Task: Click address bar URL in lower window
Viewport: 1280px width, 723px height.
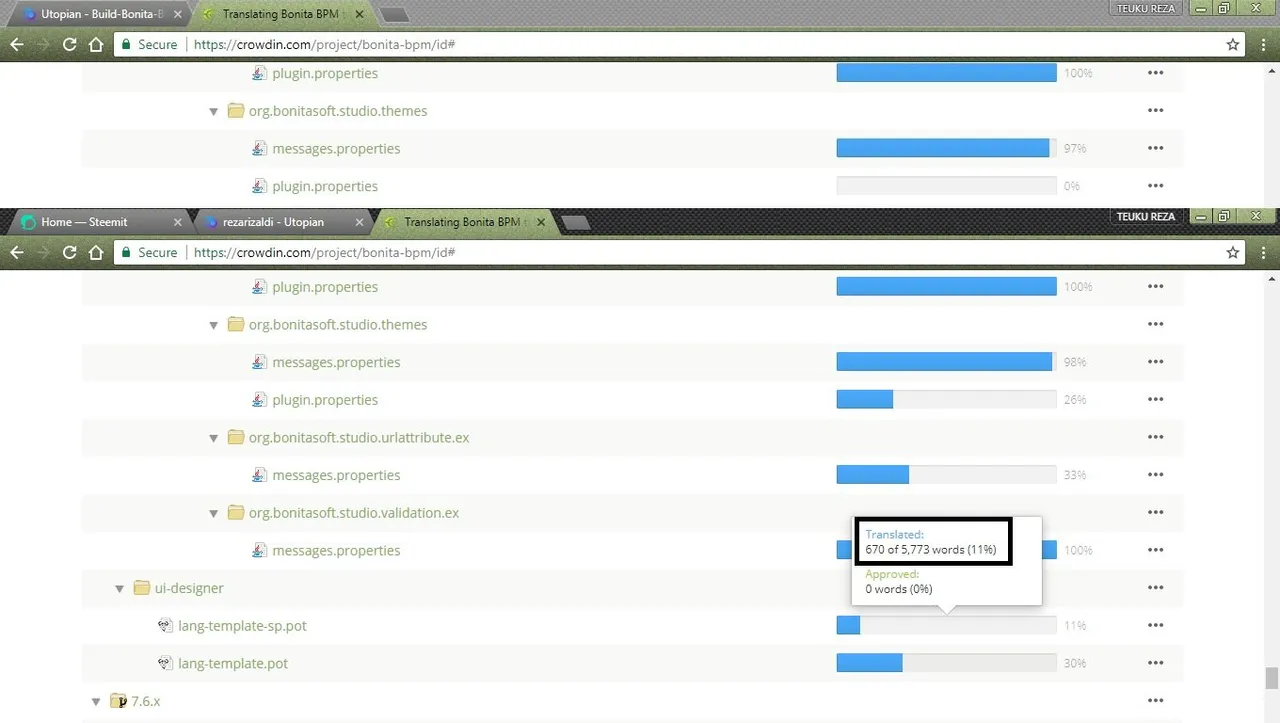Action: (324, 253)
